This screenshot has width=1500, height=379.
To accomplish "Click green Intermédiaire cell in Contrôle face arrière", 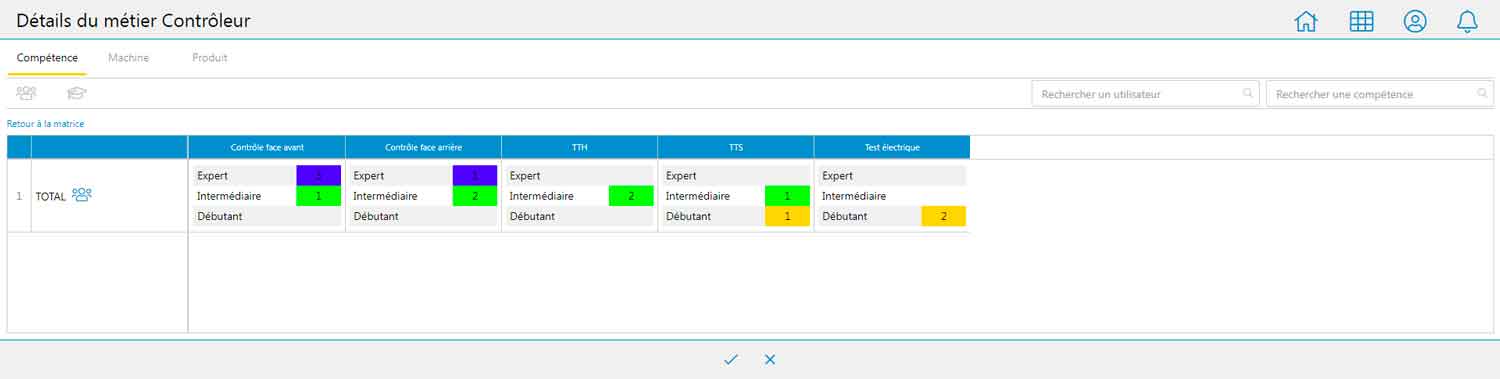I will [x=475, y=196].
